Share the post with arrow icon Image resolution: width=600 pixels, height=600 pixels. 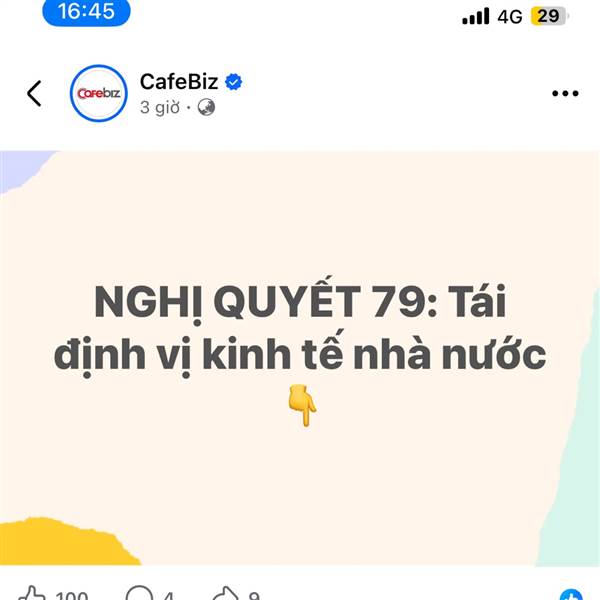pos(226,593)
